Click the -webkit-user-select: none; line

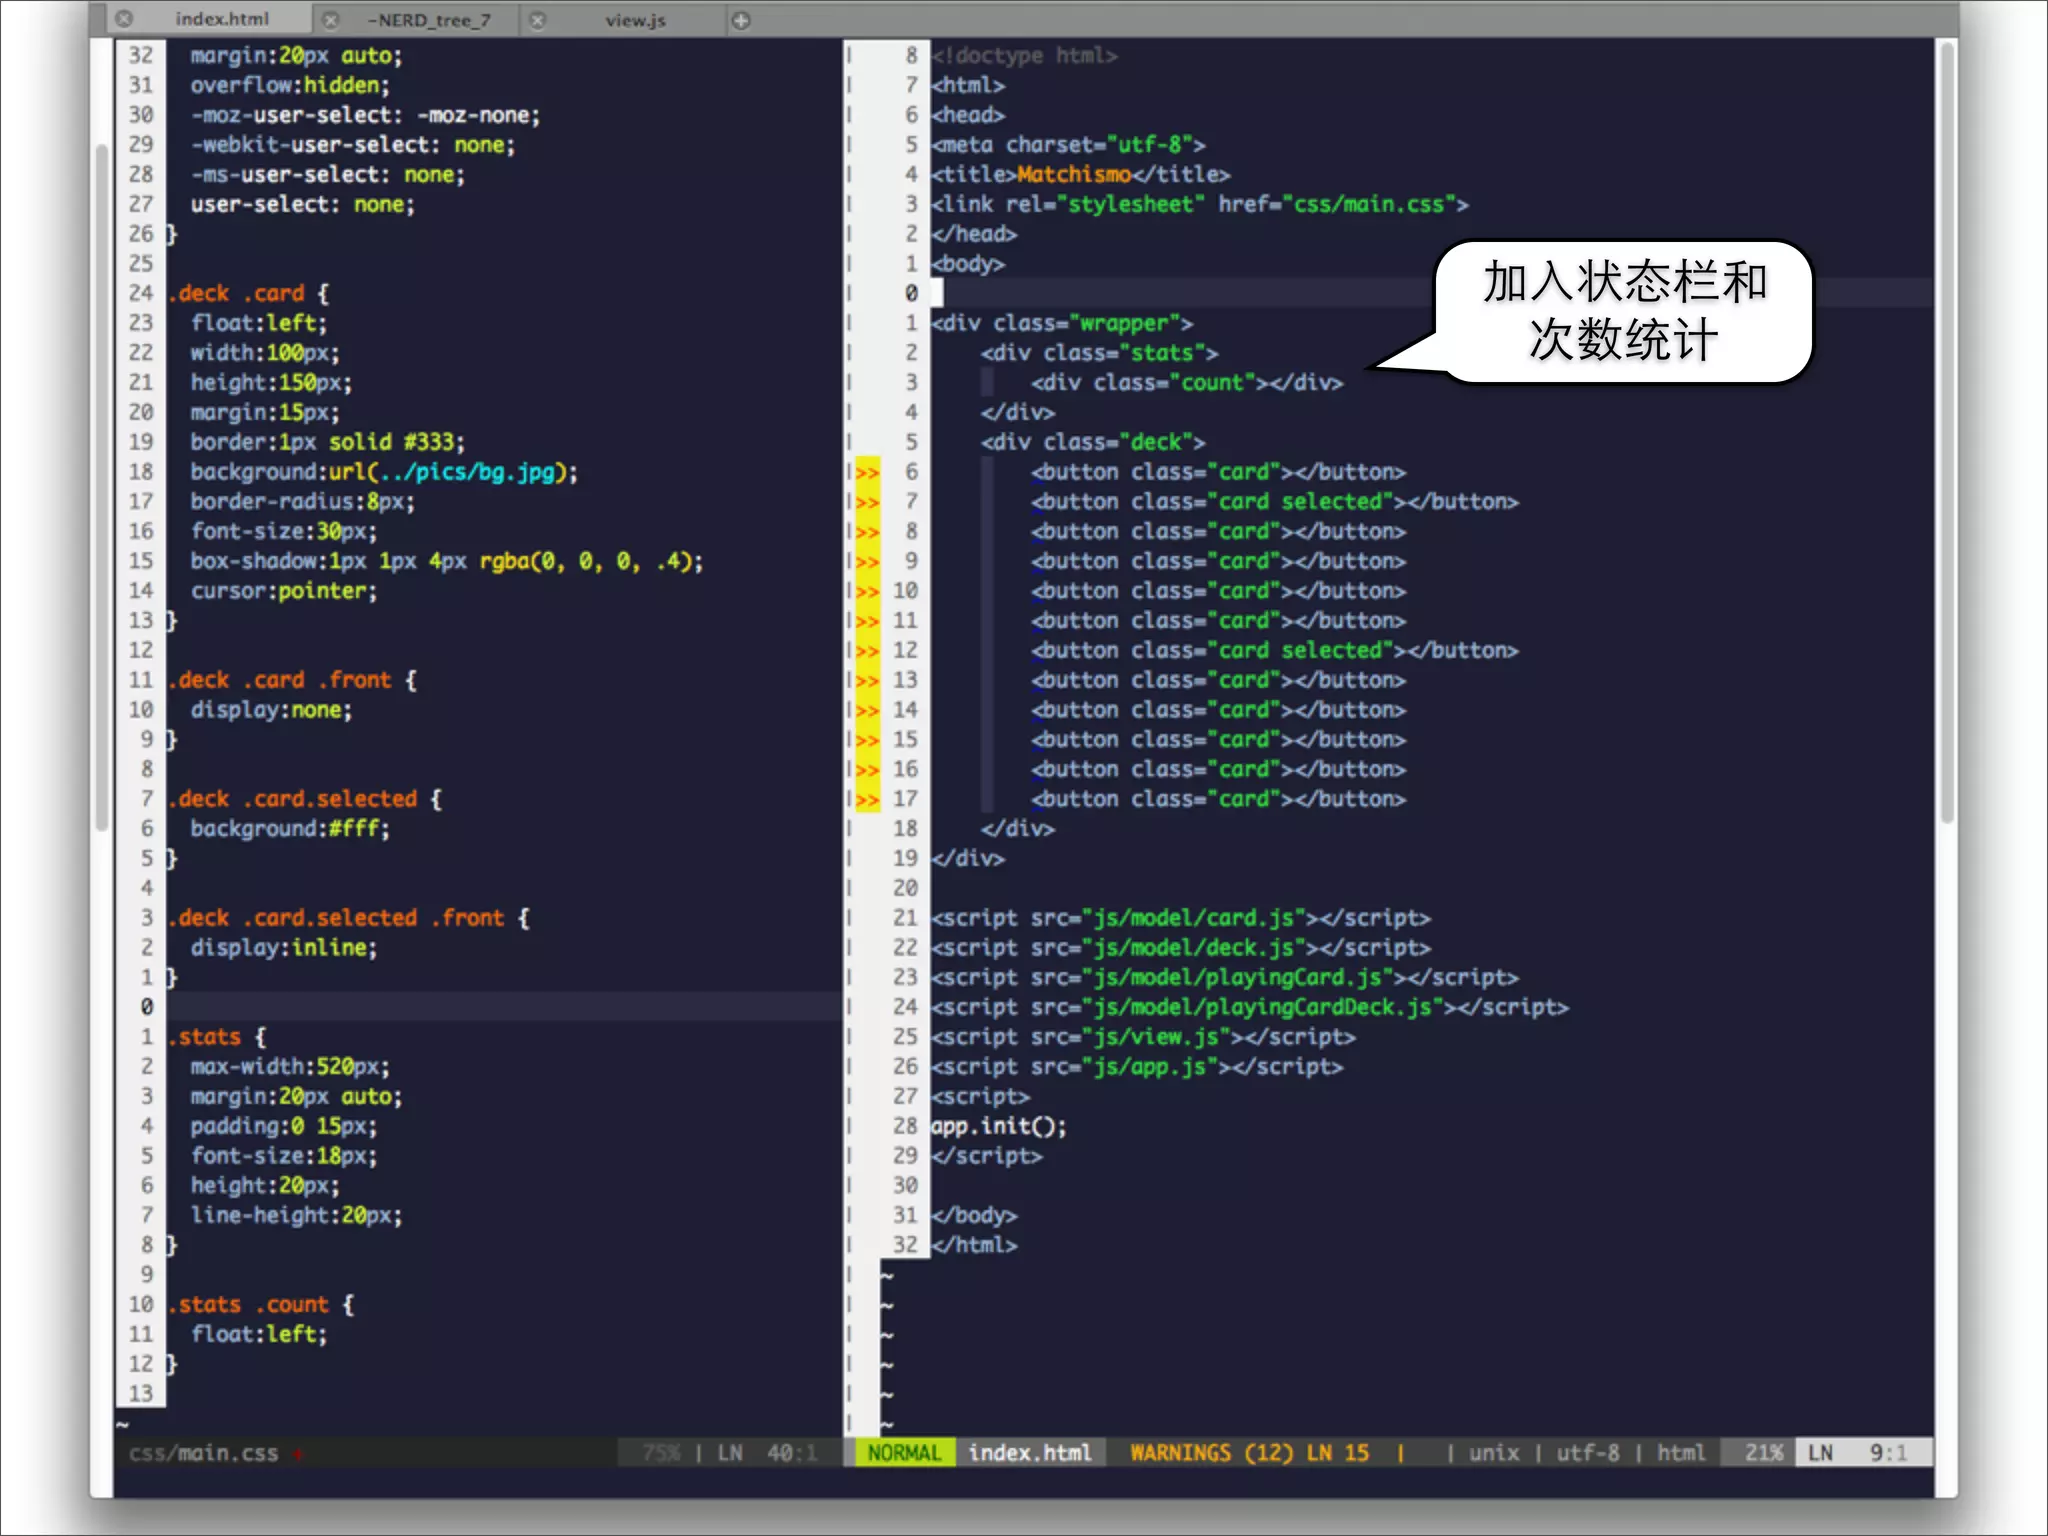pyautogui.click(x=353, y=145)
